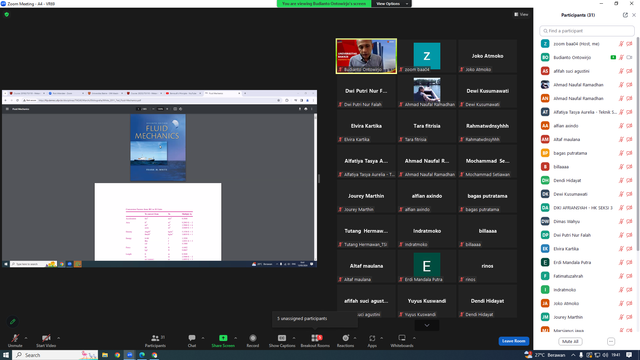Click the weather widget 27°C Berawan
640x360 pixels.
coord(546,355)
